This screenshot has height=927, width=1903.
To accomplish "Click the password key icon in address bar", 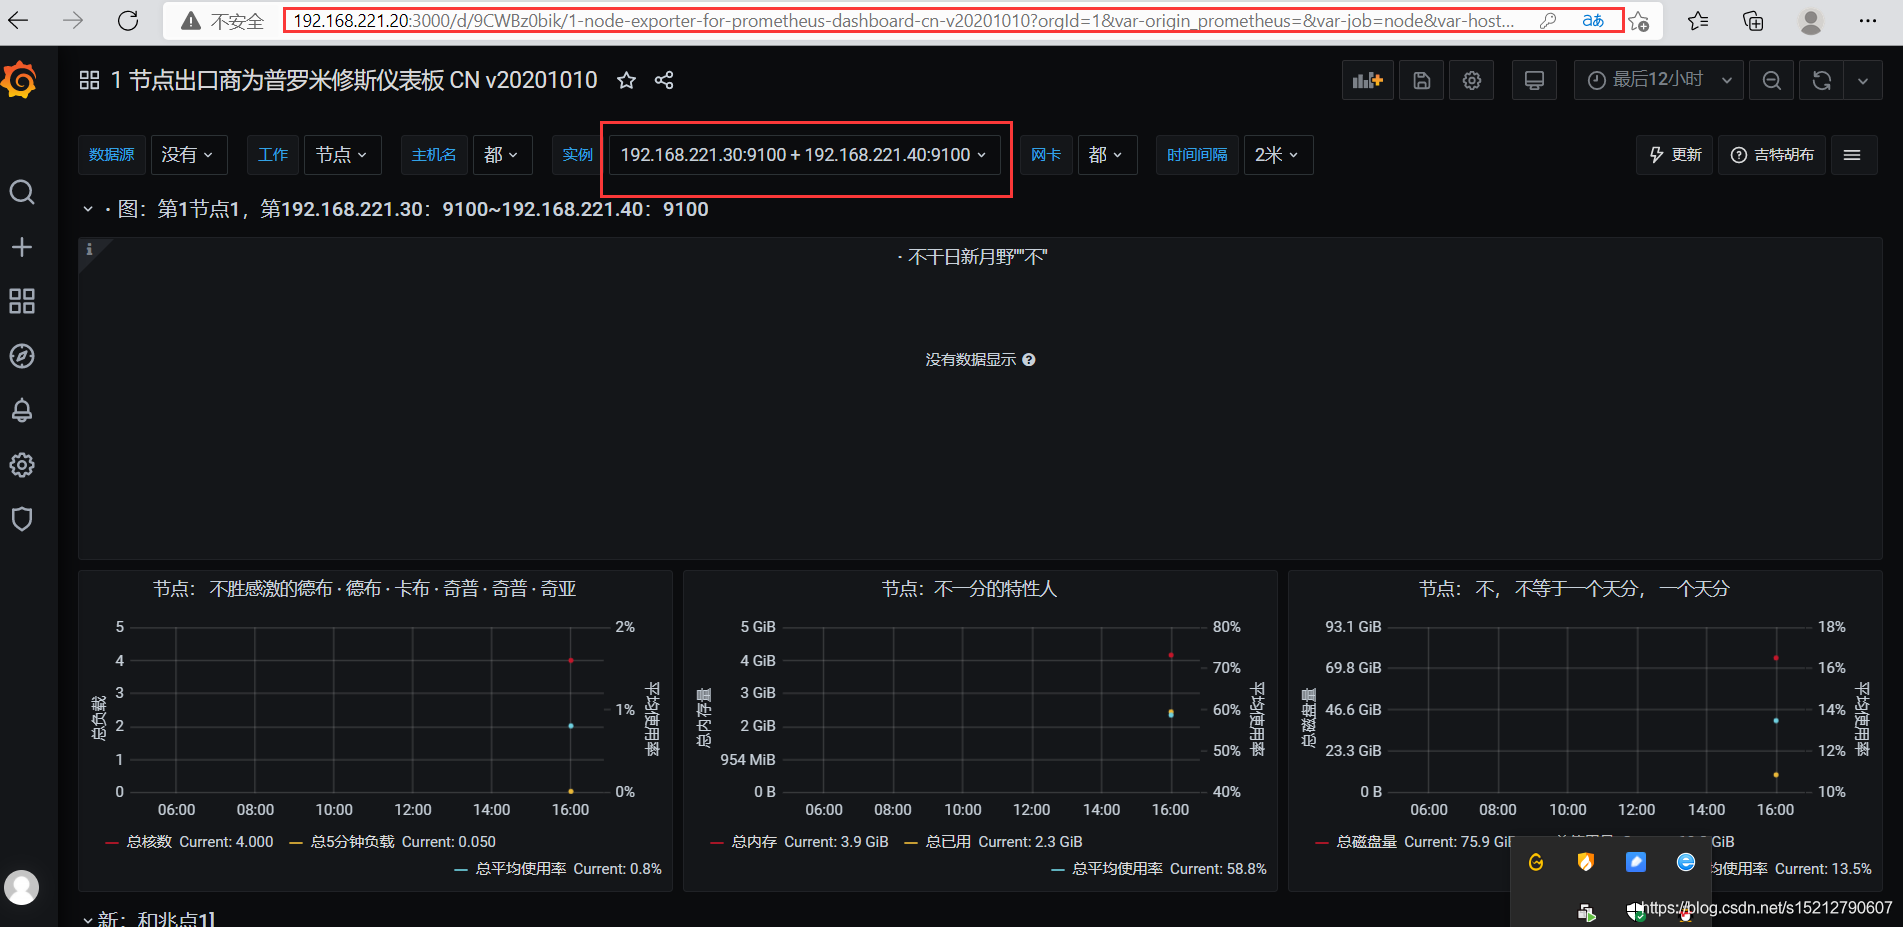I will pos(1548,20).
